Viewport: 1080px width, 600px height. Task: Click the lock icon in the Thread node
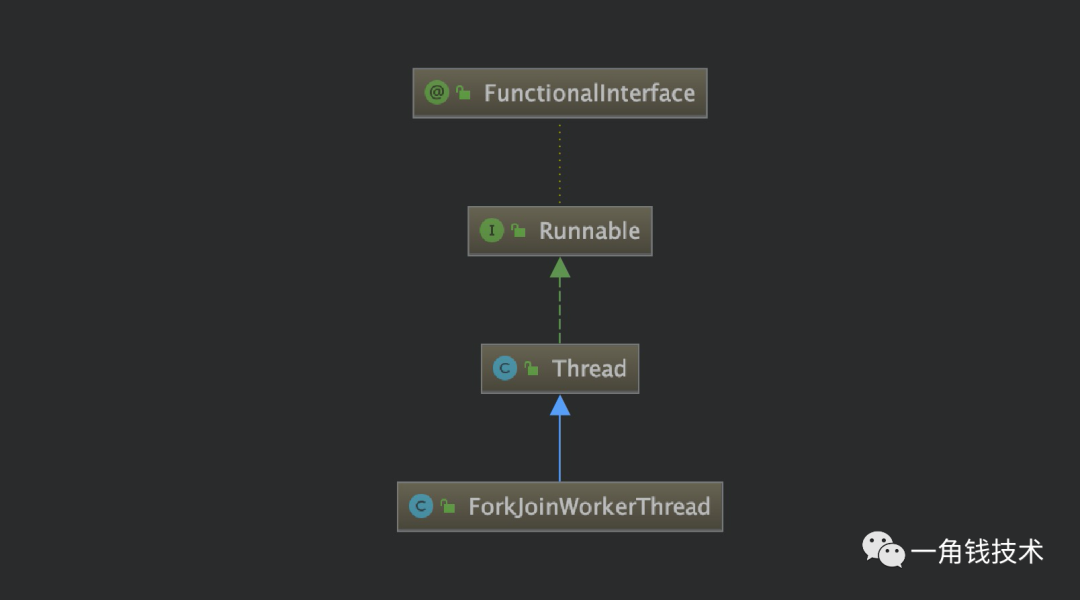[x=532, y=369]
